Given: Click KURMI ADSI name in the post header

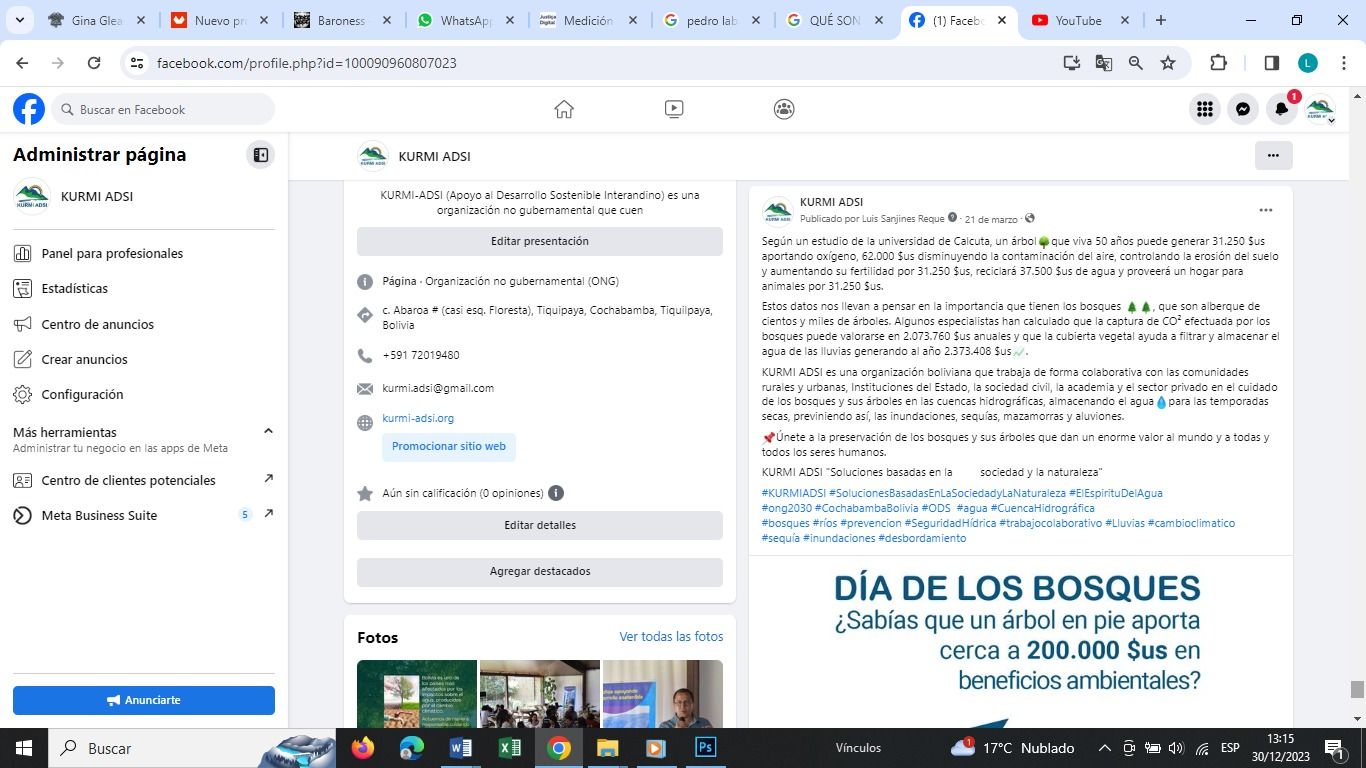Looking at the screenshot, I should tap(831, 202).
